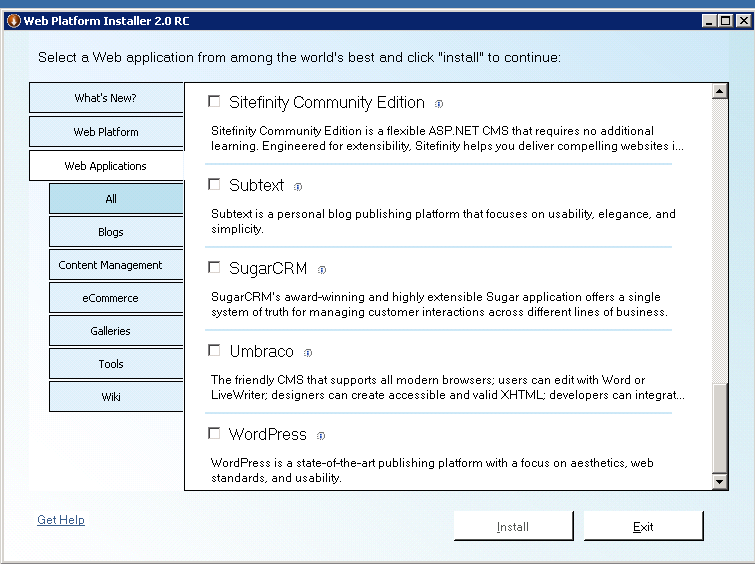Click the WordPress application title
Screen dimensions: 755x564
pos(267,434)
